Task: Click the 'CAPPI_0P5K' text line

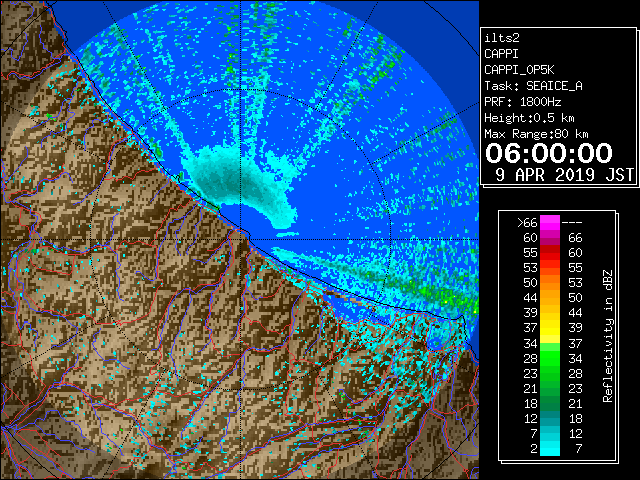Action: tap(519, 70)
